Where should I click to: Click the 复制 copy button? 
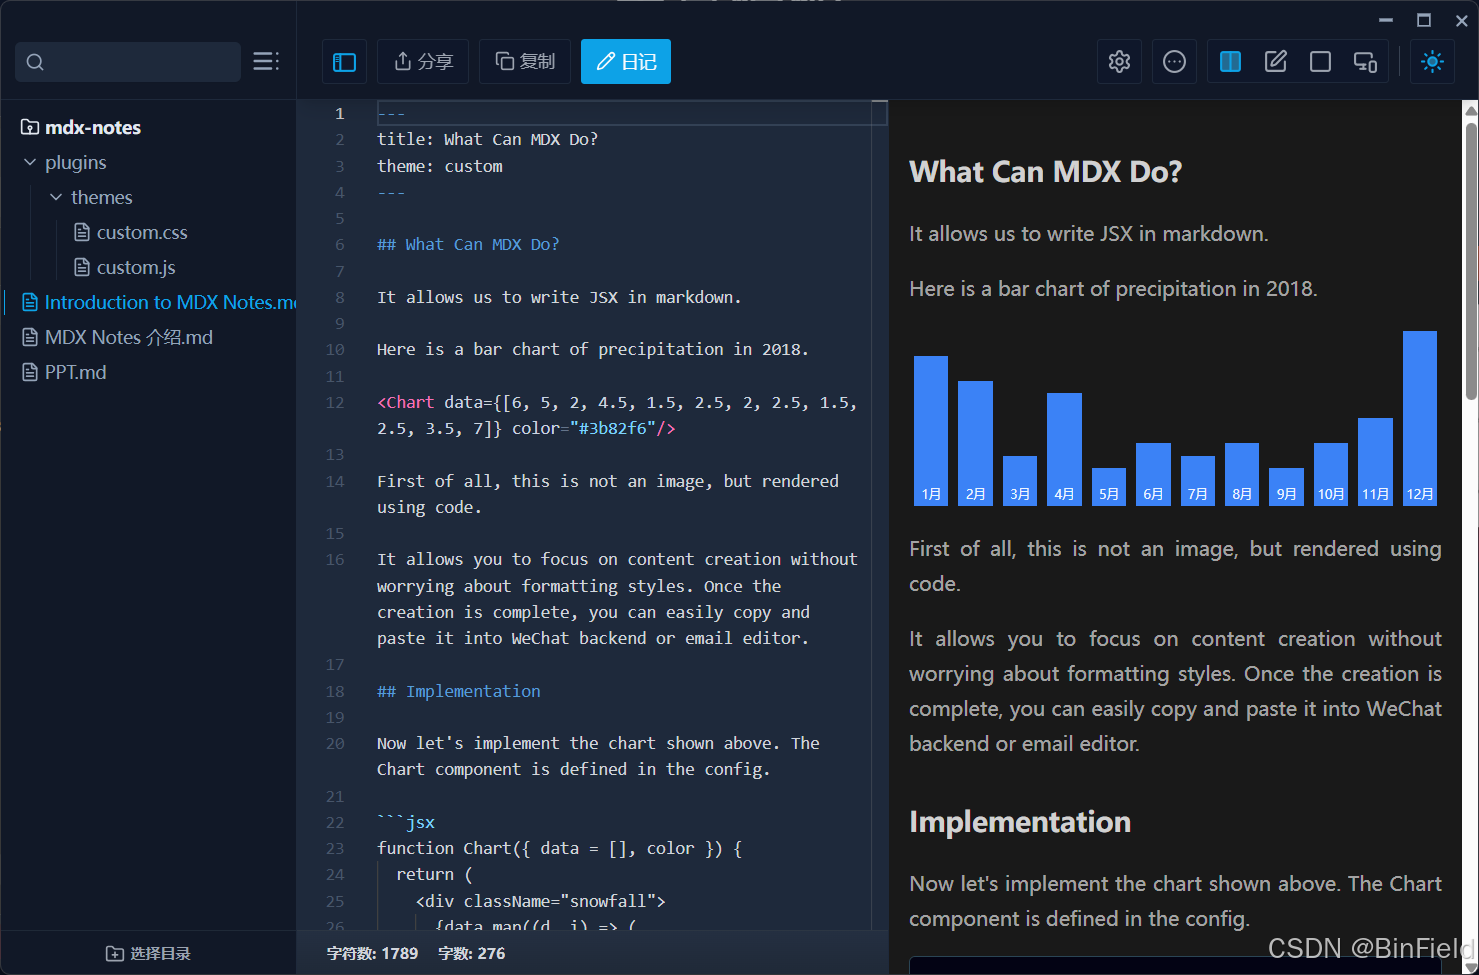pos(525,62)
